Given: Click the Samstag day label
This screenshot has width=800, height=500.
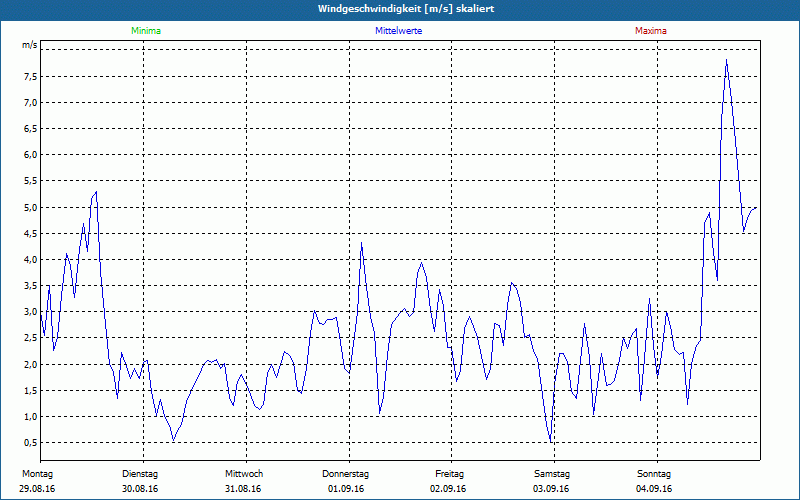Looking at the screenshot, I should tap(552, 474).
